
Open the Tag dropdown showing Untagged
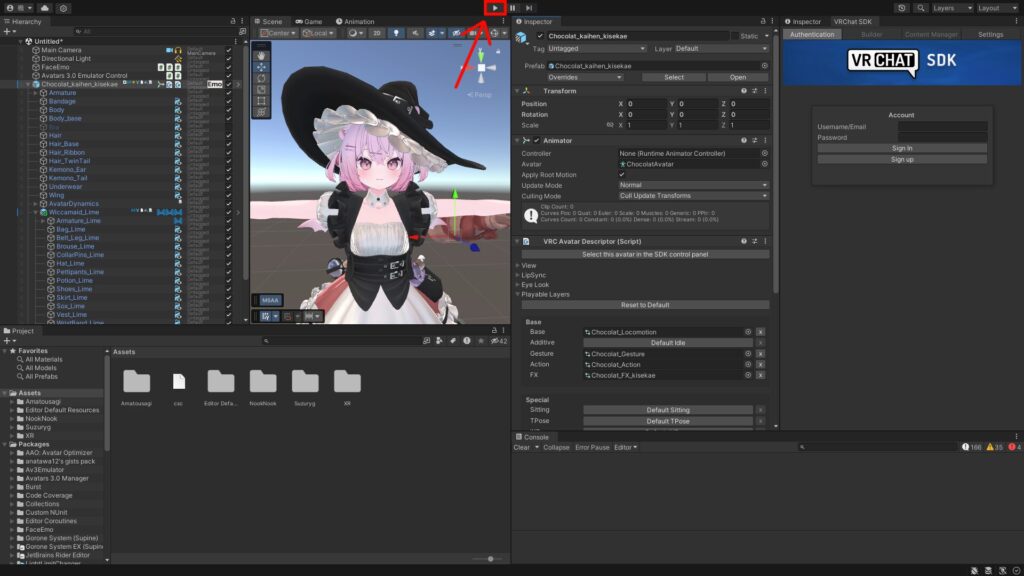click(597, 48)
